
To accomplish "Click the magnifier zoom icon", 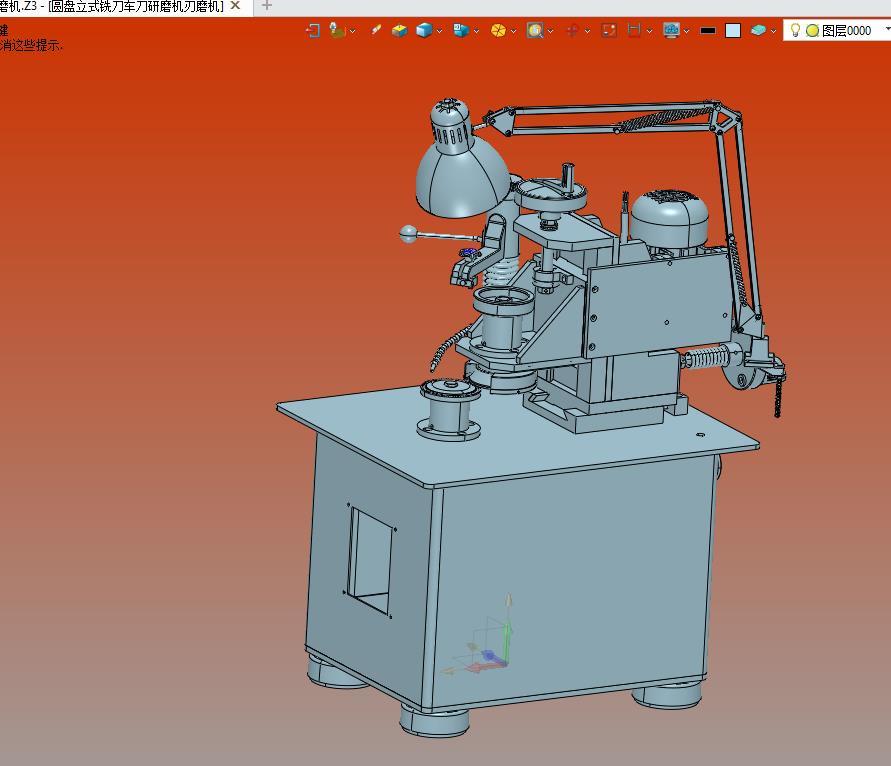I will [x=535, y=30].
